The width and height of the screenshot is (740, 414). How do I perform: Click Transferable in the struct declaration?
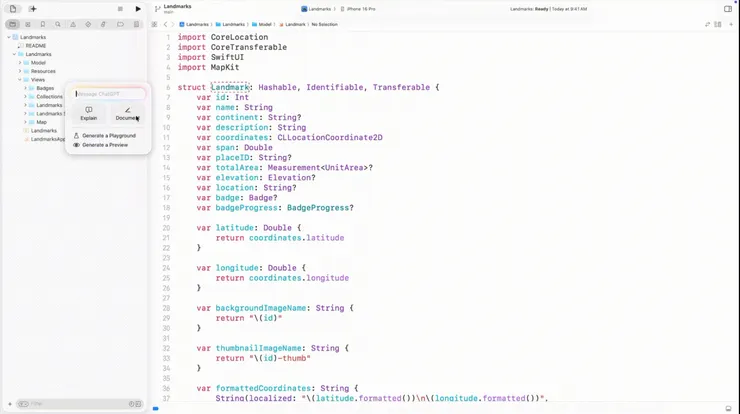[x=401, y=87]
